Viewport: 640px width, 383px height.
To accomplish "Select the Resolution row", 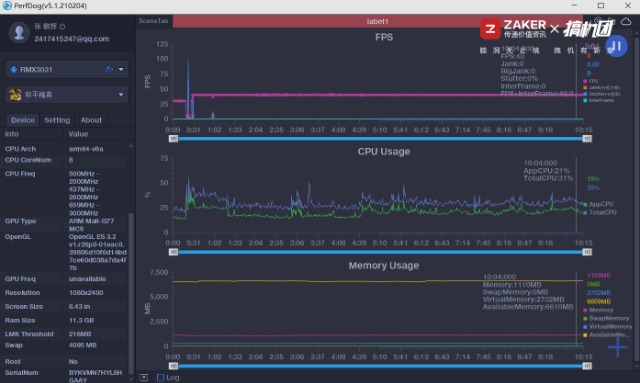I will tap(65, 293).
